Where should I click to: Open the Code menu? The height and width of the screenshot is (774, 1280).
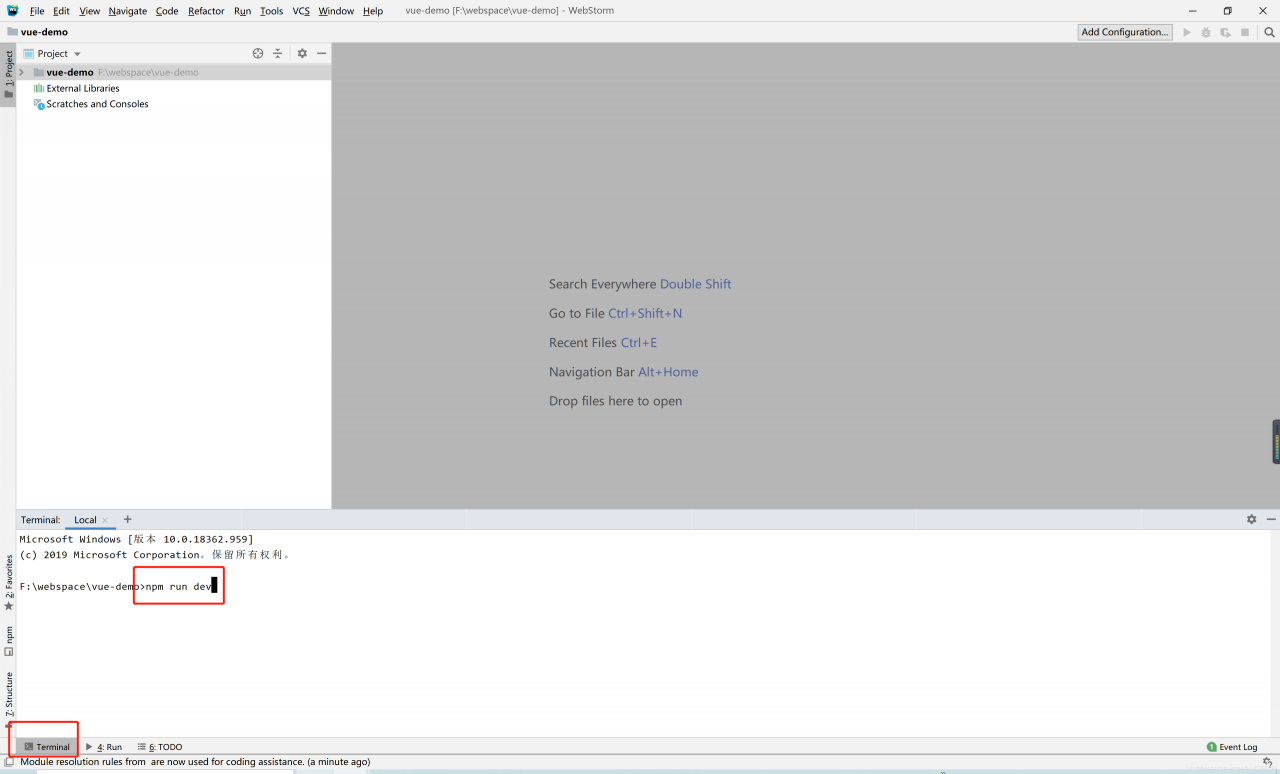(167, 11)
